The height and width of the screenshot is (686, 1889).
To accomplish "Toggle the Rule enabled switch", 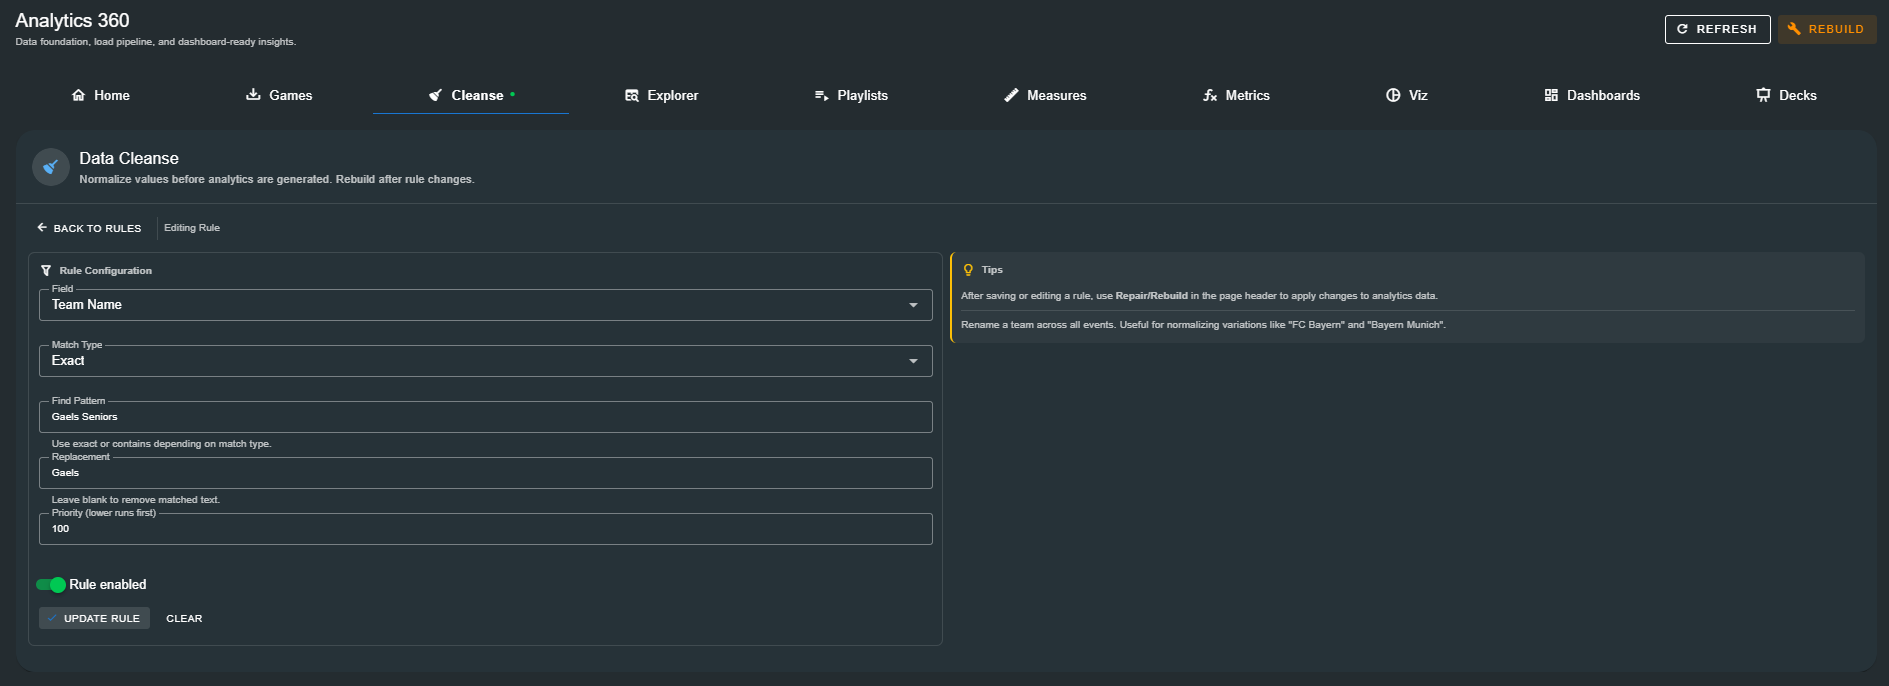I will tap(51, 585).
